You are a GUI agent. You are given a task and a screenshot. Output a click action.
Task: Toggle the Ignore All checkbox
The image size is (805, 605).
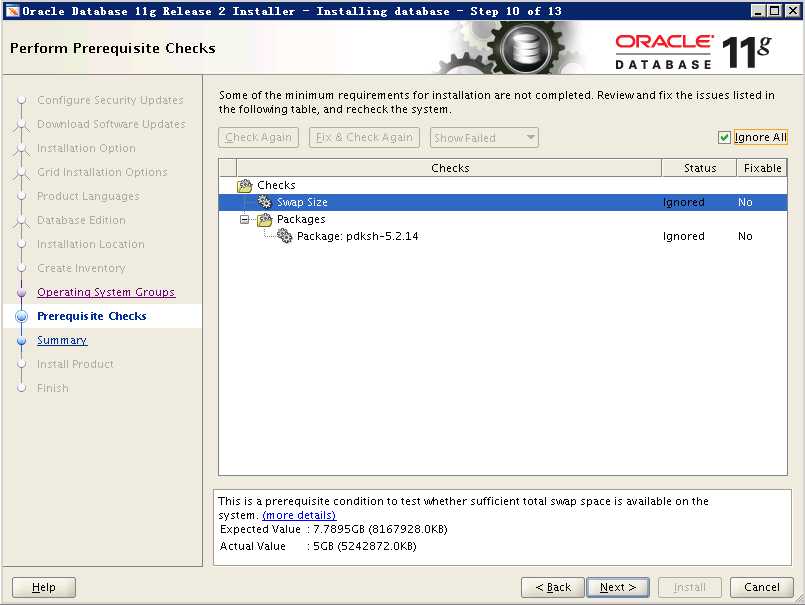click(x=724, y=138)
